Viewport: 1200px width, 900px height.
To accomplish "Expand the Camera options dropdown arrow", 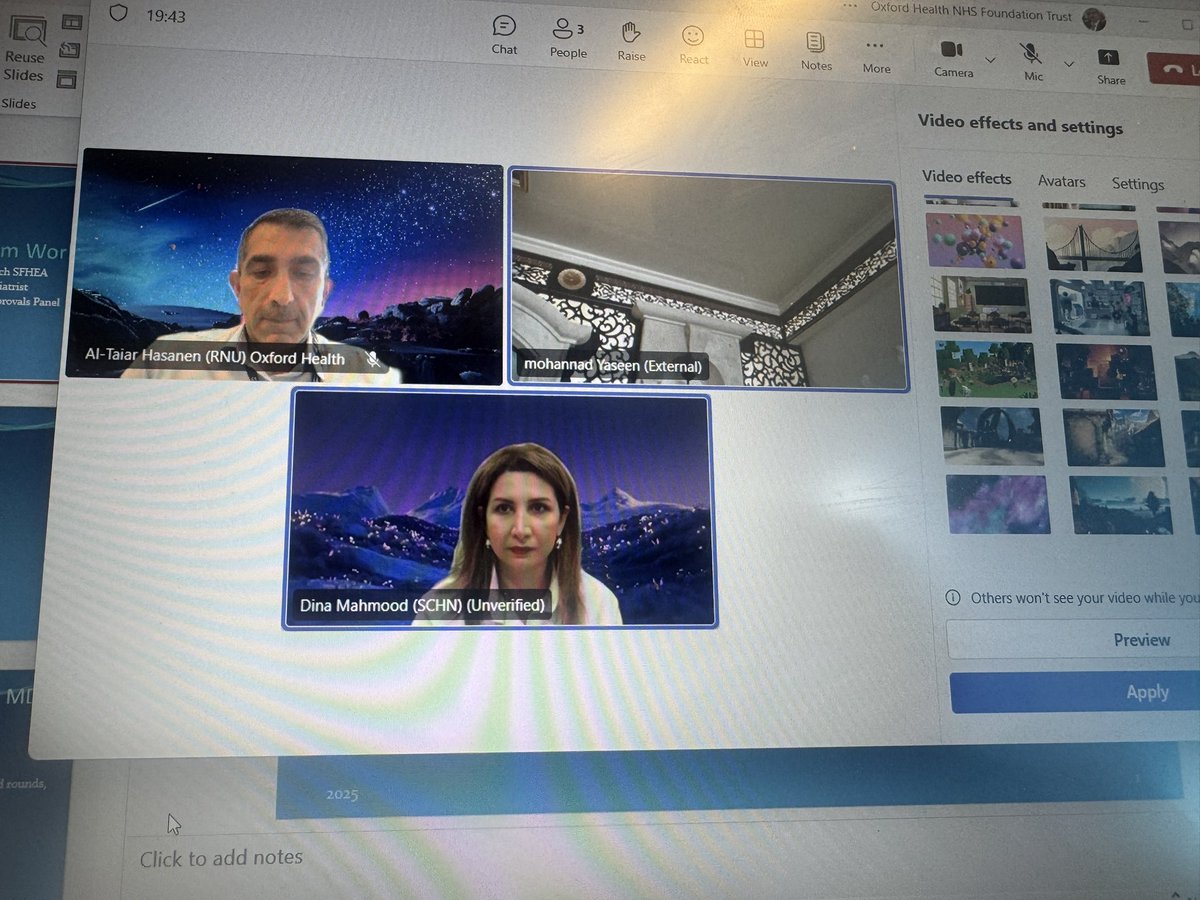I will [990, 60].
